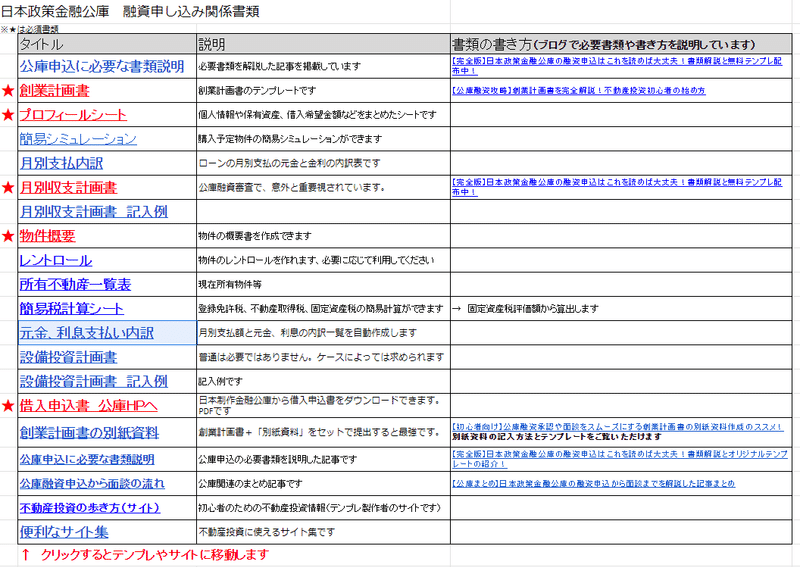Screen dimensions: 800x567
Task: Follow the 借入申込書_公庫HPへ link
Action: [x=88, y=406]
